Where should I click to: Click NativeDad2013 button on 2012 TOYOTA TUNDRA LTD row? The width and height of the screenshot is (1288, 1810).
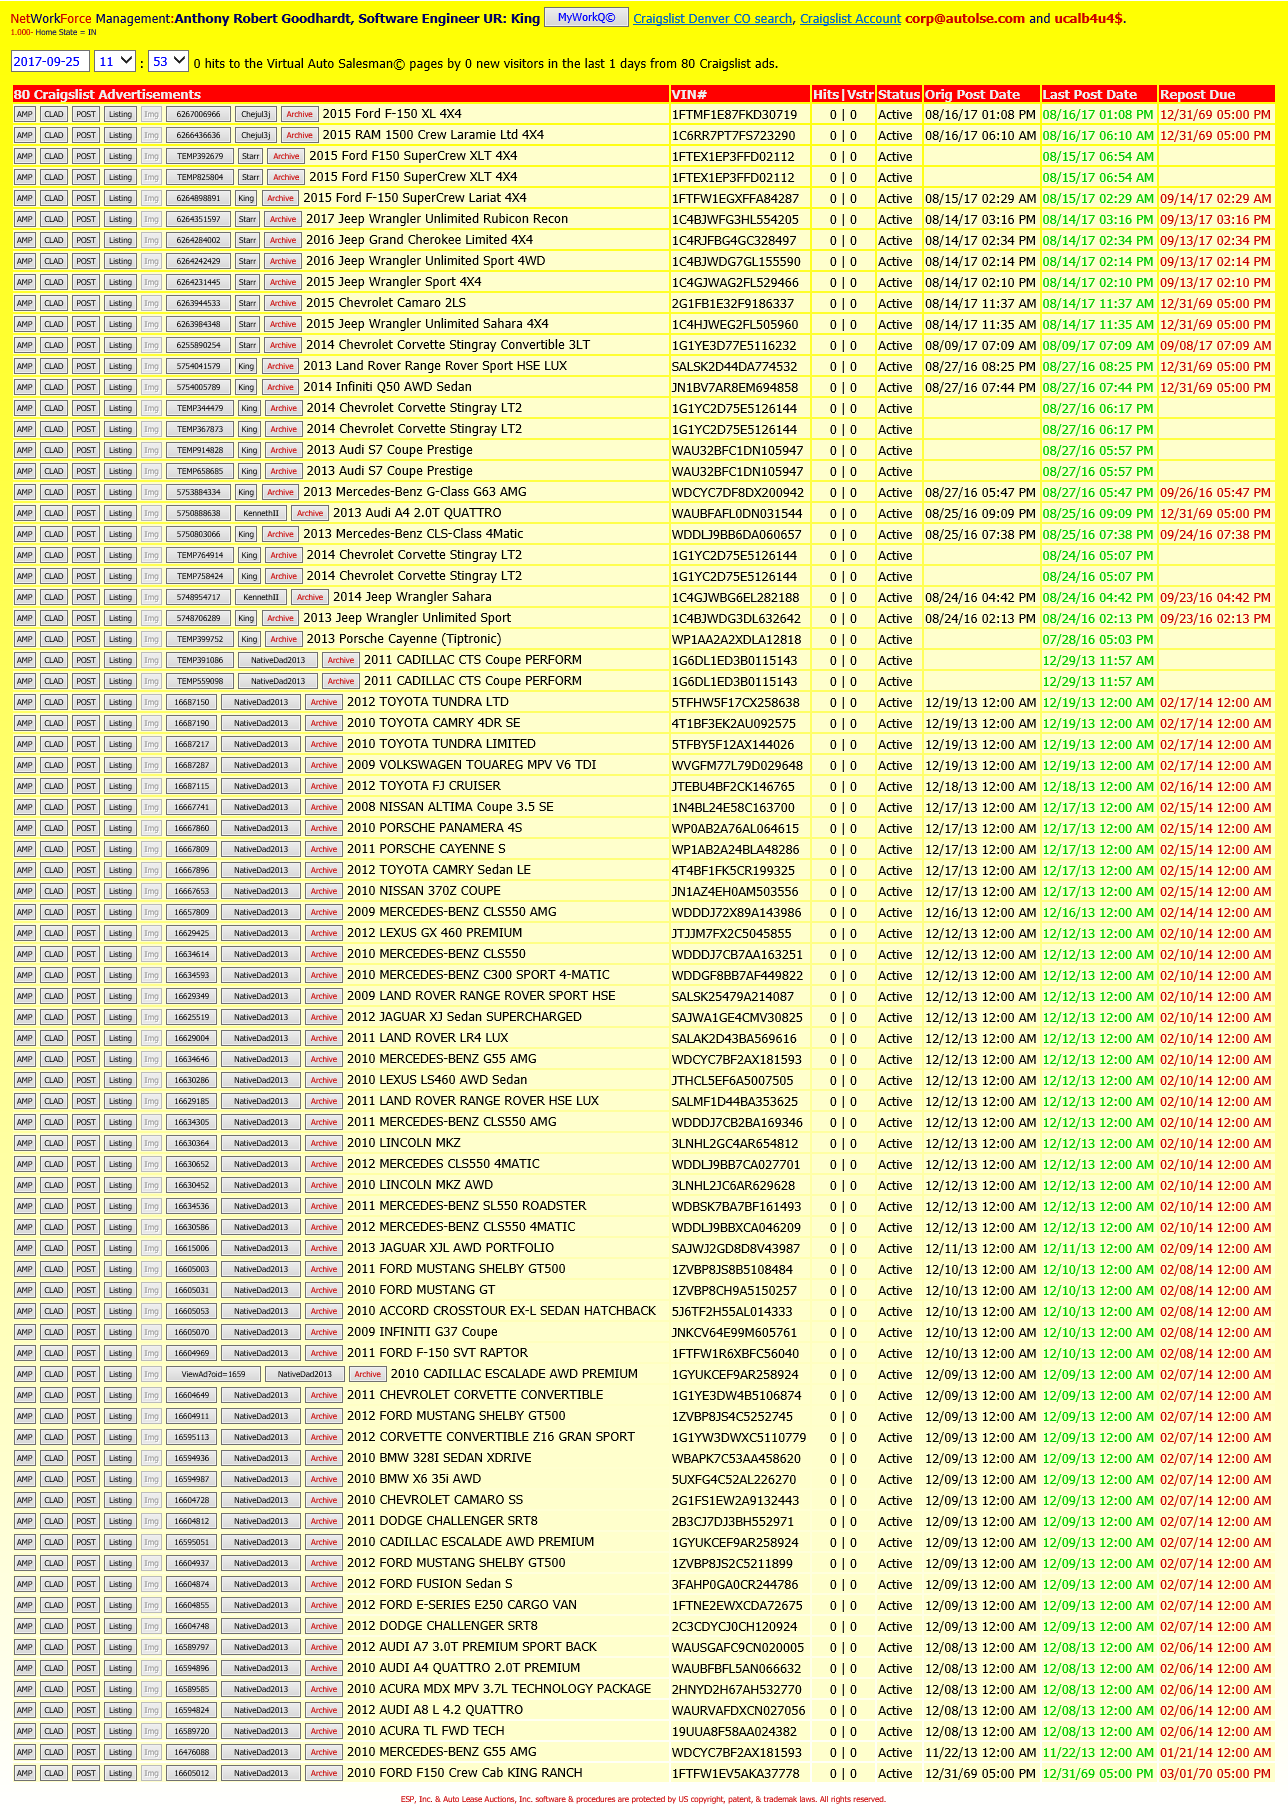261,702
